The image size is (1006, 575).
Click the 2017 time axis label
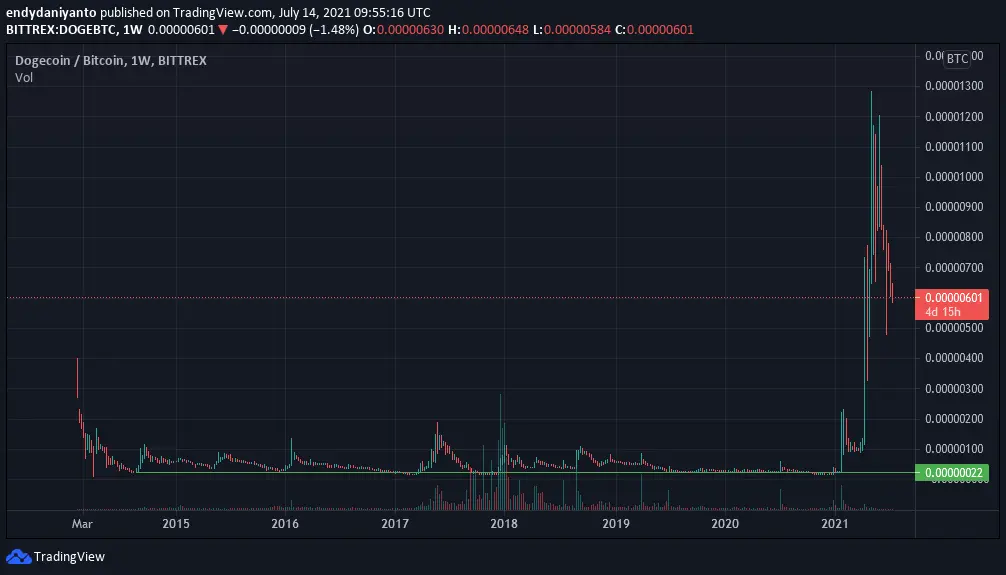[x=395, y=524]
